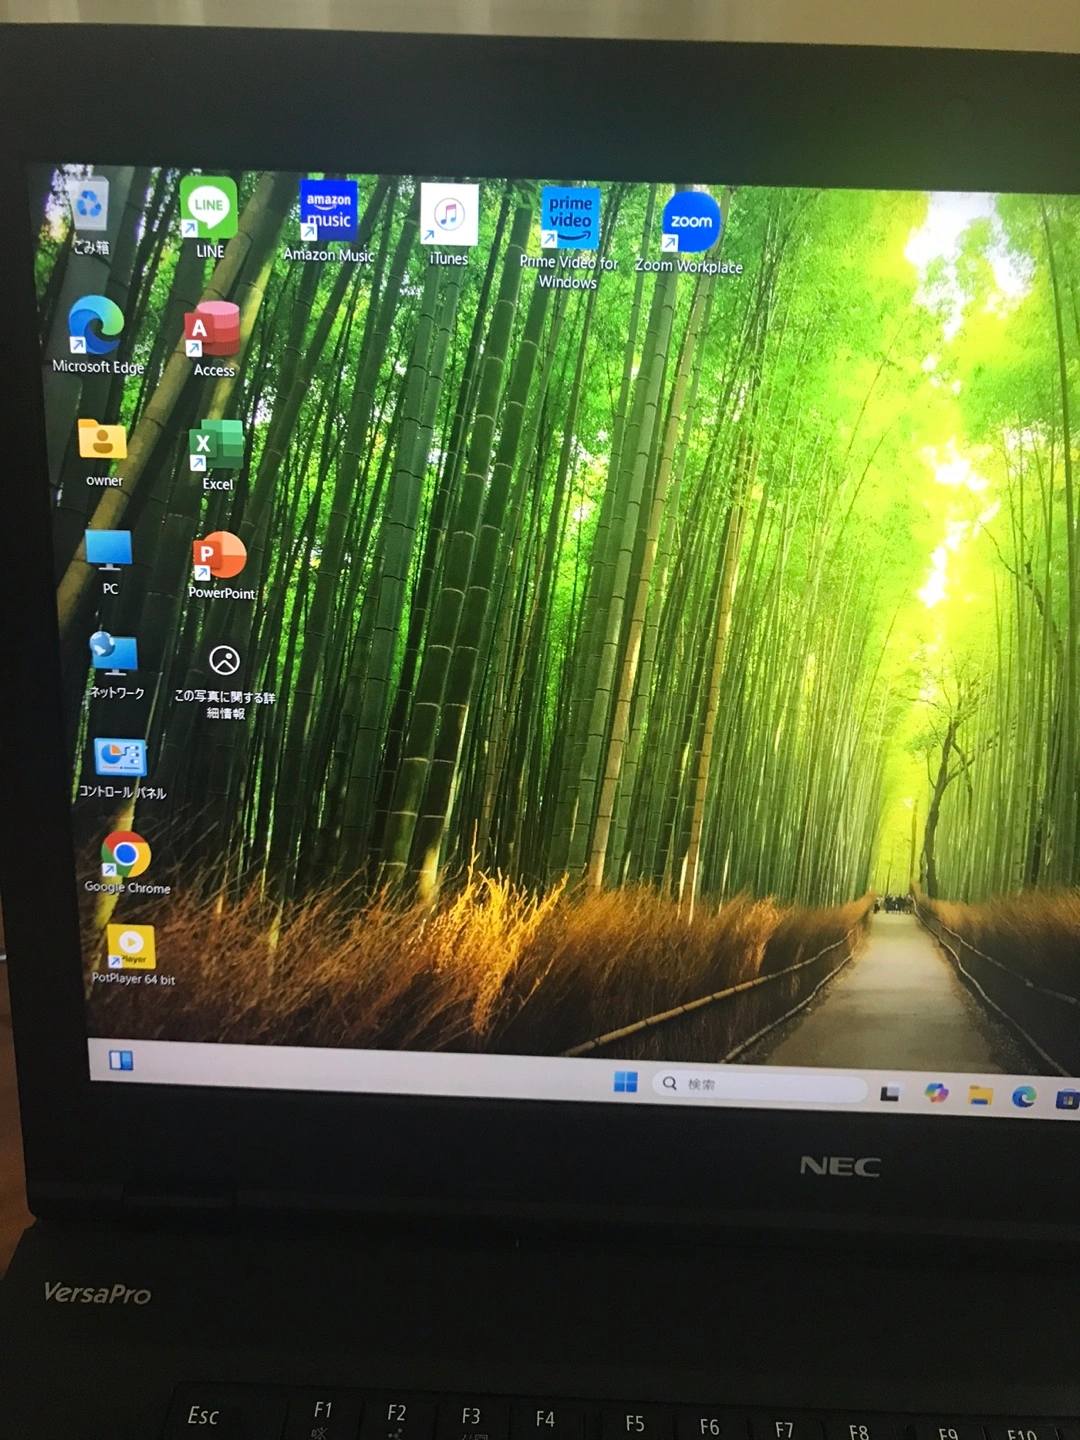Select the iTunes desktop icon

click(x=449, y=215)
